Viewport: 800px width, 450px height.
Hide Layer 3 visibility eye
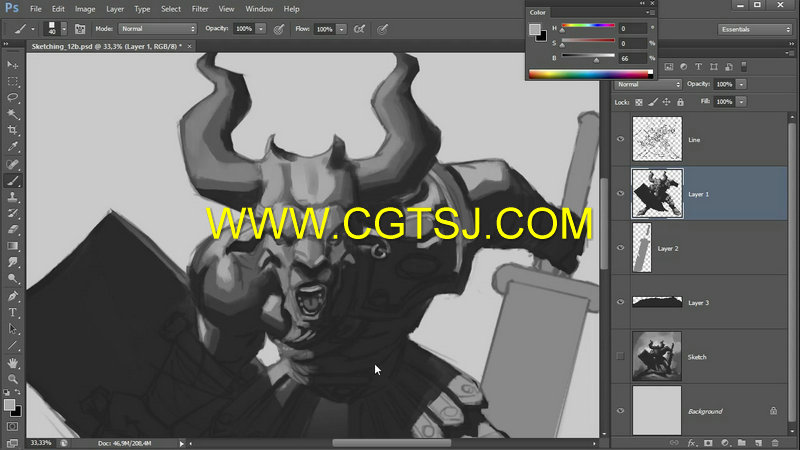620,302
